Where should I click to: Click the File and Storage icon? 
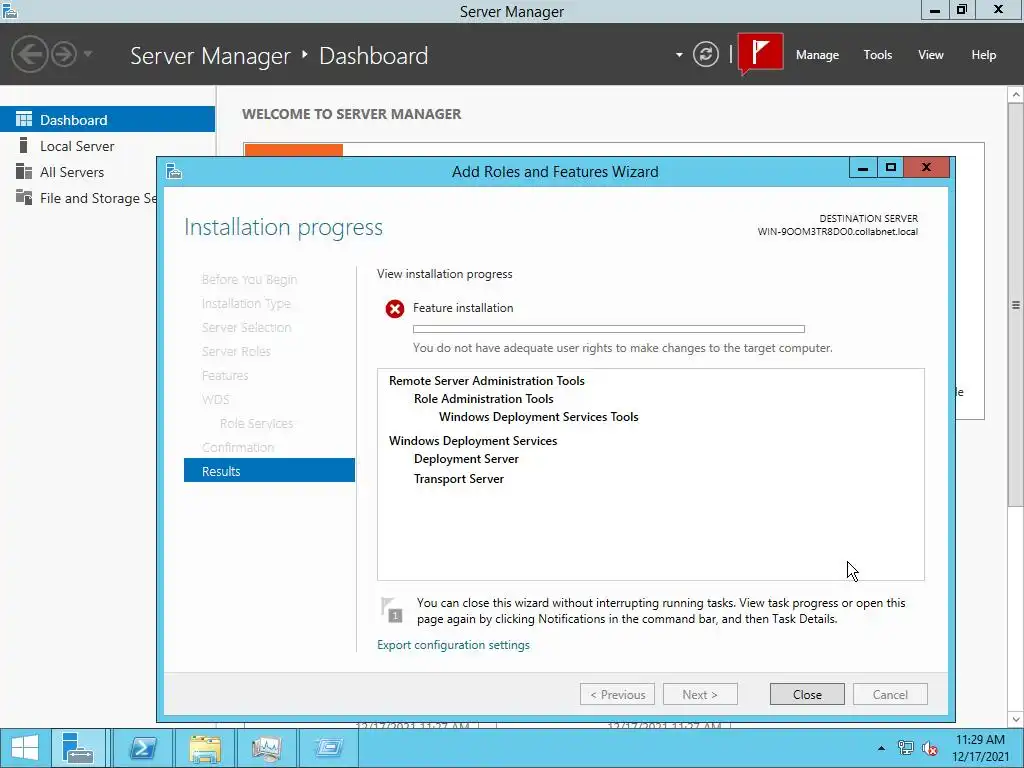tap(24, 197)
